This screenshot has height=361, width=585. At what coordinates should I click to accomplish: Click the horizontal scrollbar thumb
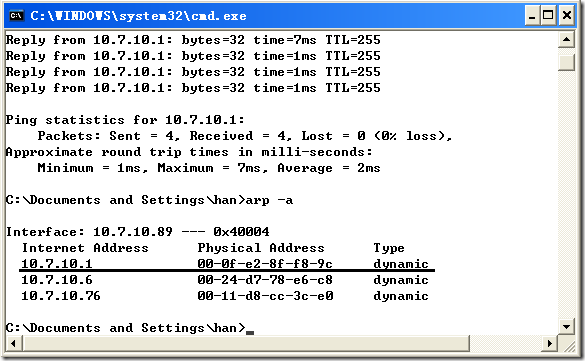pyautogui.click(x=246, y=343)
